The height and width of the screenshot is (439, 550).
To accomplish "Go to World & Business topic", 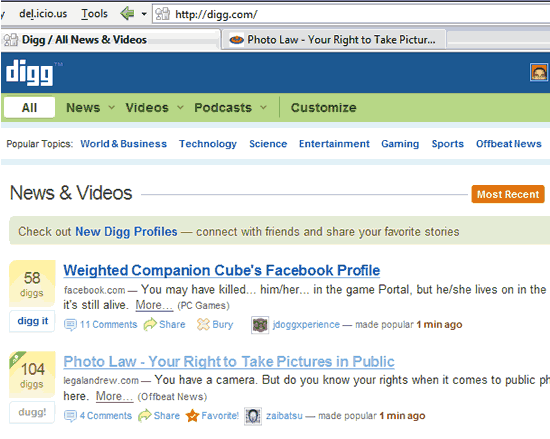I will (123, 144).
